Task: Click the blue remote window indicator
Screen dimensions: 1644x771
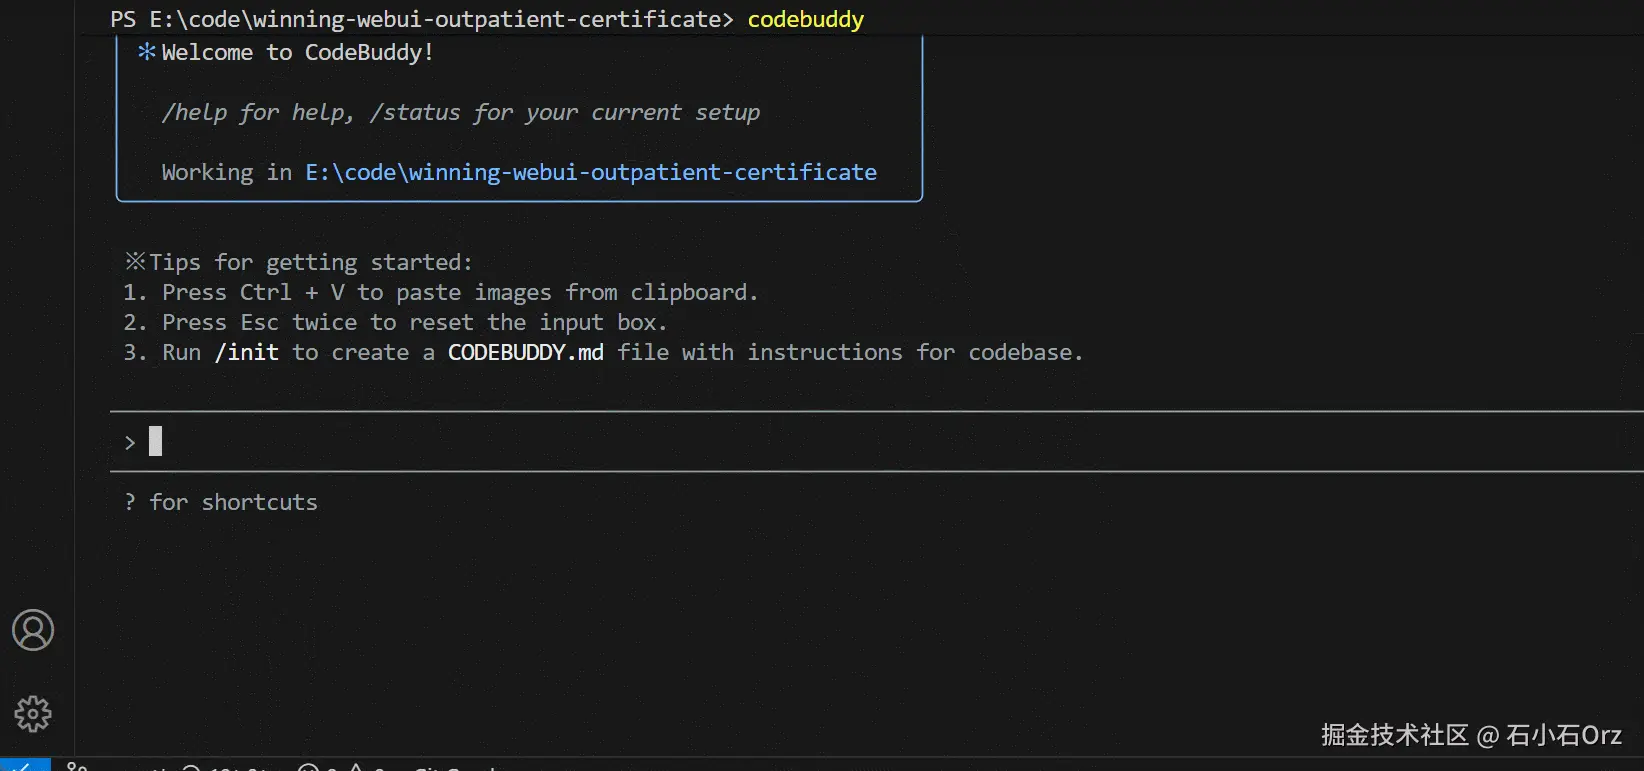Action: tap(25, 765)
